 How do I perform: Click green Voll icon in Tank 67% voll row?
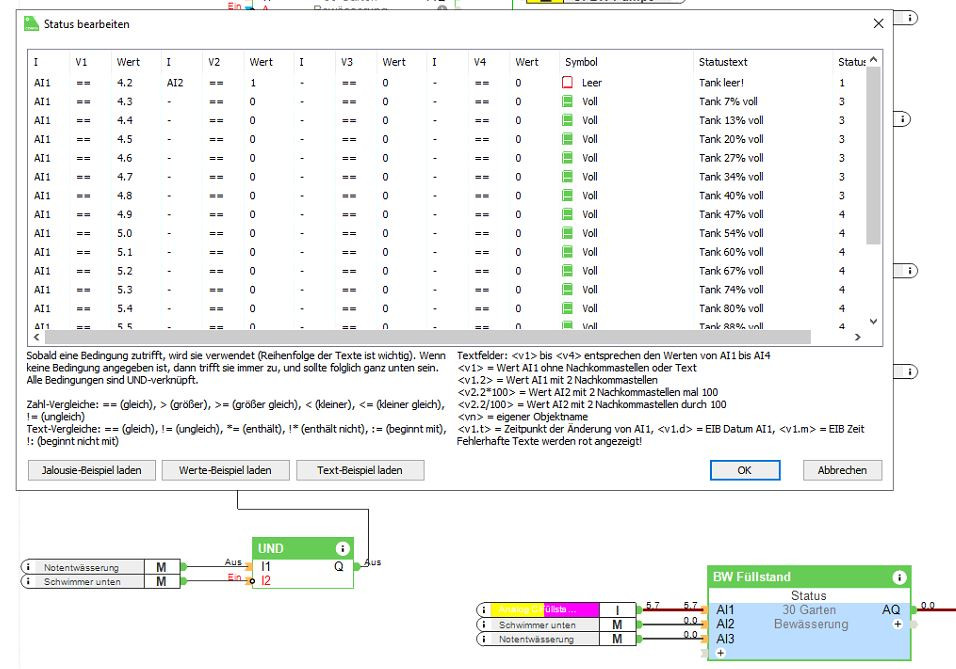[x=567, y=271]
